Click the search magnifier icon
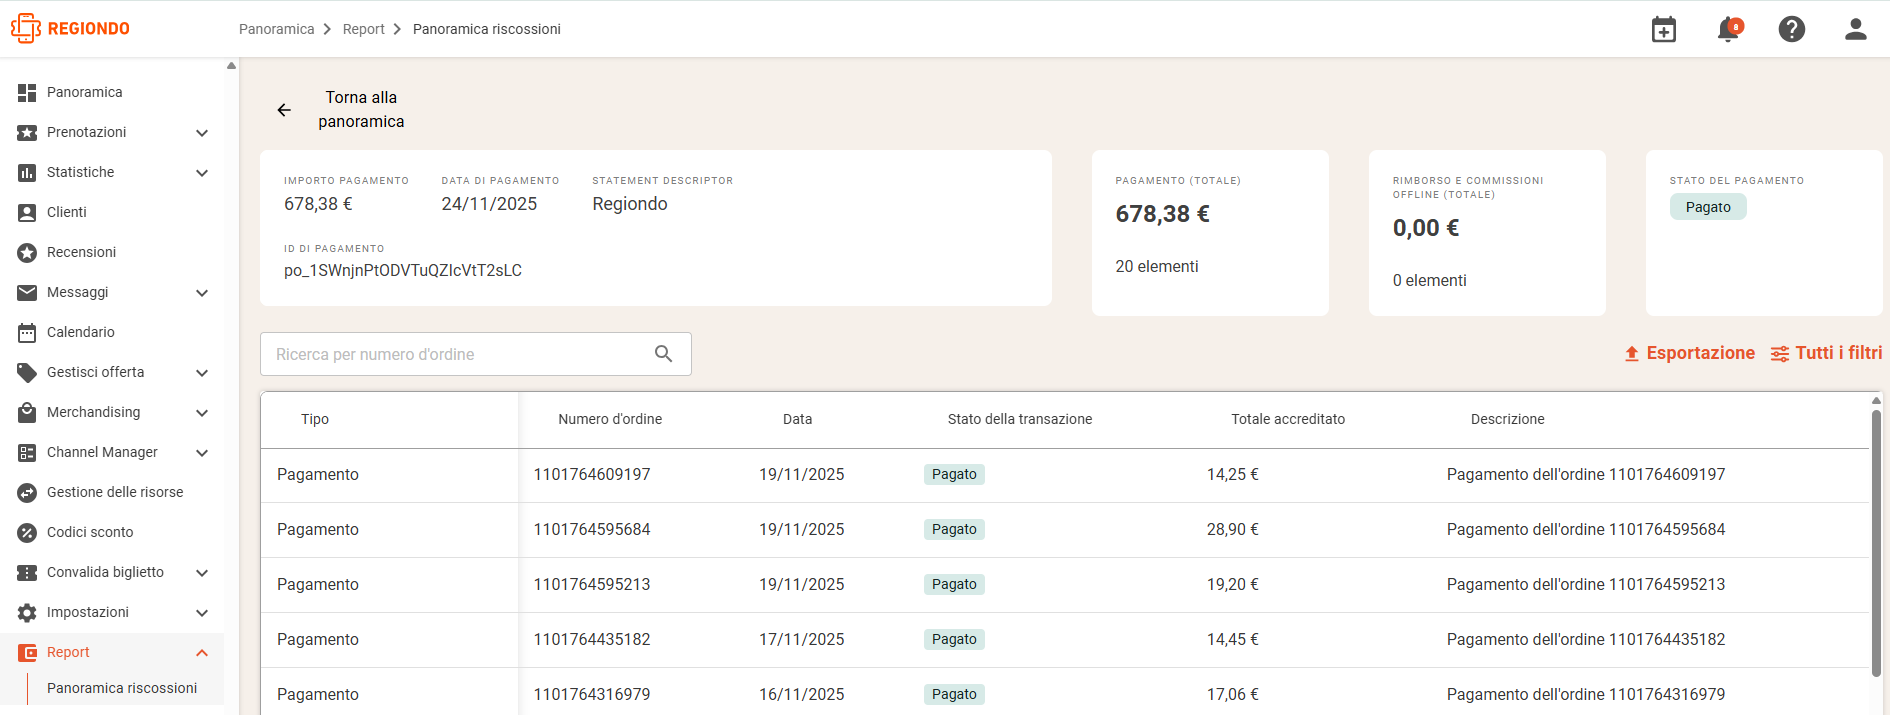The height and width of the screenshot is (715, 1890). point(663,354)
